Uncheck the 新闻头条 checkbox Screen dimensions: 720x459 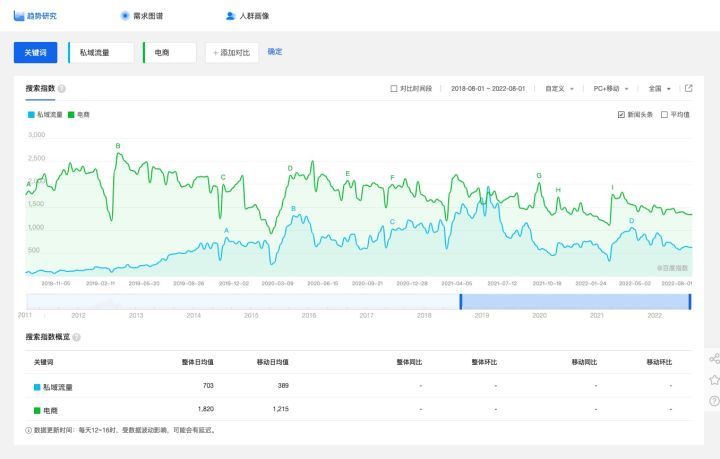point(621,115)
